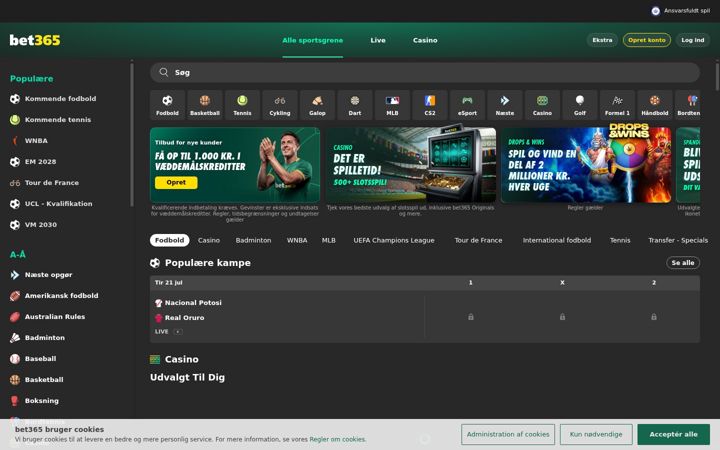Open the Håndbold icon tile
The height and width of the screenshot is (450, 720).
[655, 105]
